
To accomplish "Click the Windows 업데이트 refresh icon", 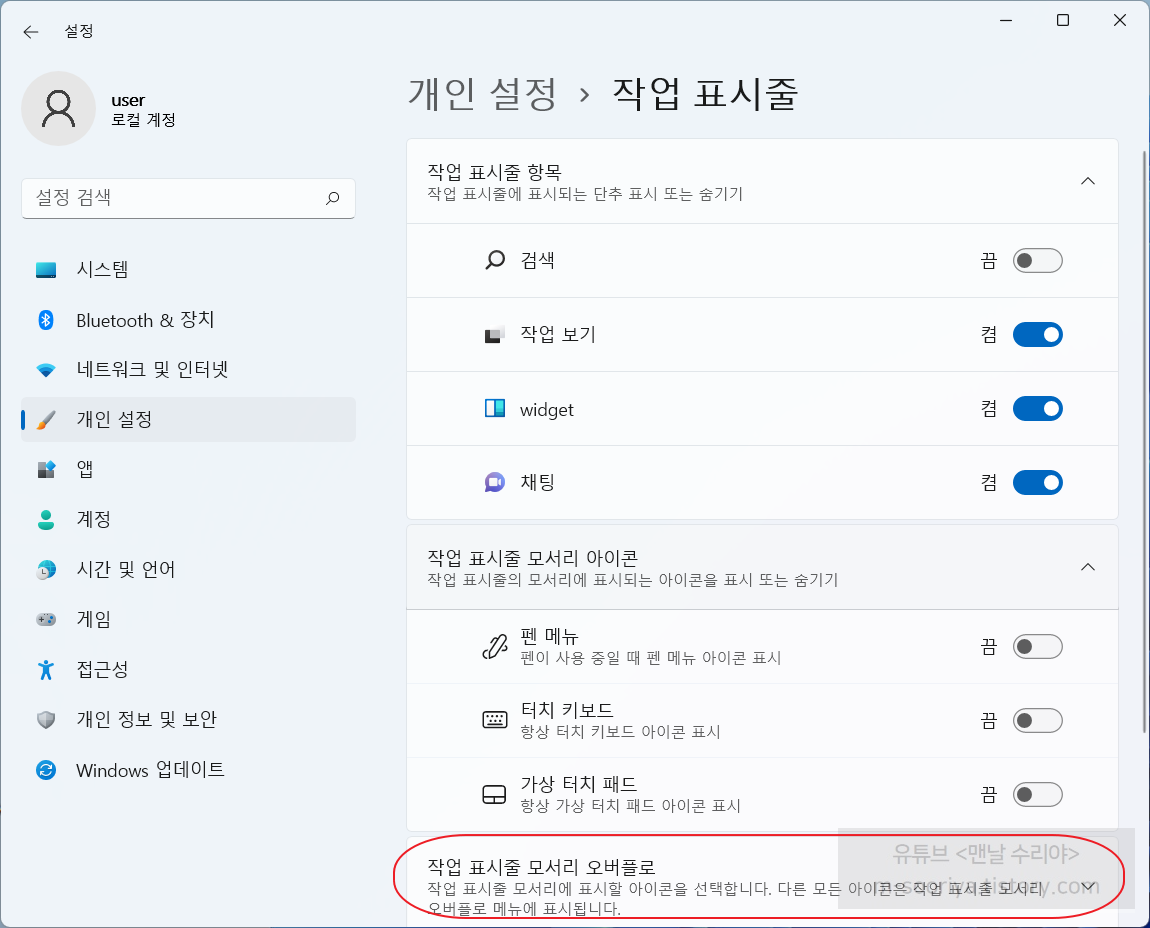I will coord(46,770).
